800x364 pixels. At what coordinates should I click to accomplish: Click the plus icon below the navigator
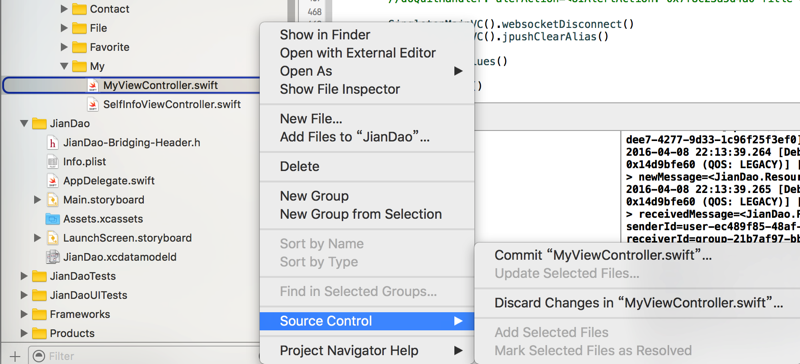click(x=14, y=356)
